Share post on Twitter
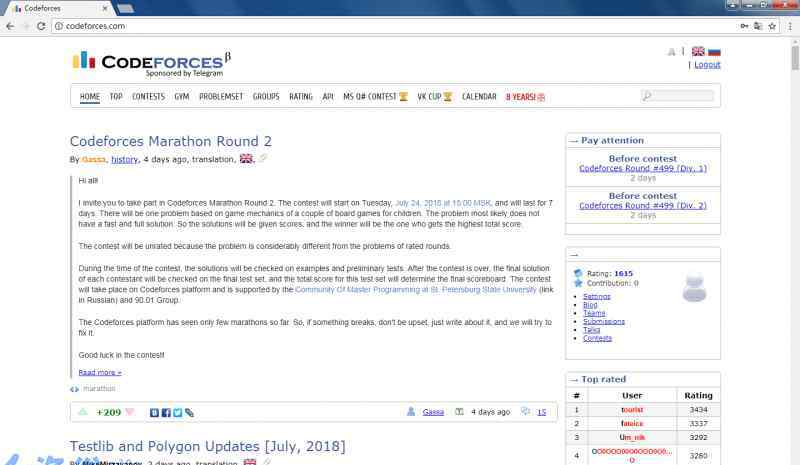 pos(178,412)
